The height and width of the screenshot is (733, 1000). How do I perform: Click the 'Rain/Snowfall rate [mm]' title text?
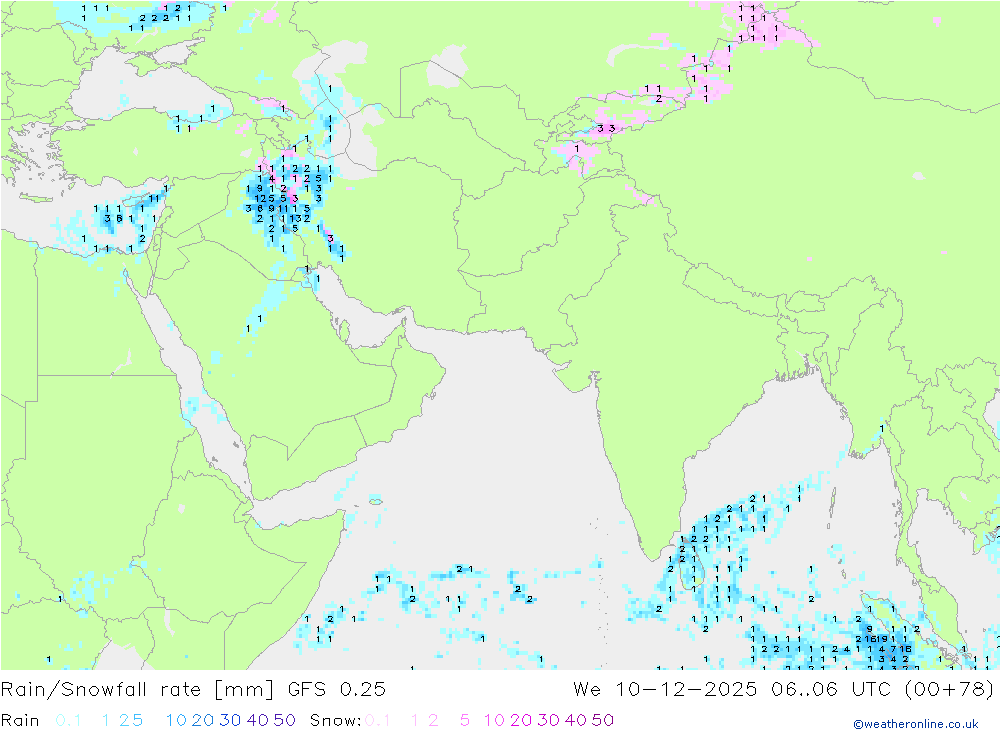pyautogui.click(x=138, y=690)
